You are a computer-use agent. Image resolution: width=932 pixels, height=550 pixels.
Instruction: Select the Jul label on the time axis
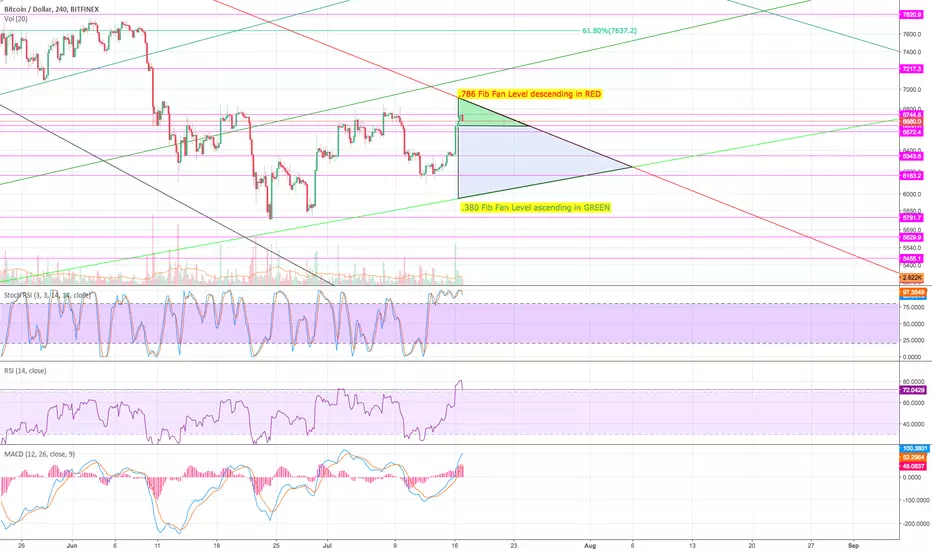tap(327, 545)
